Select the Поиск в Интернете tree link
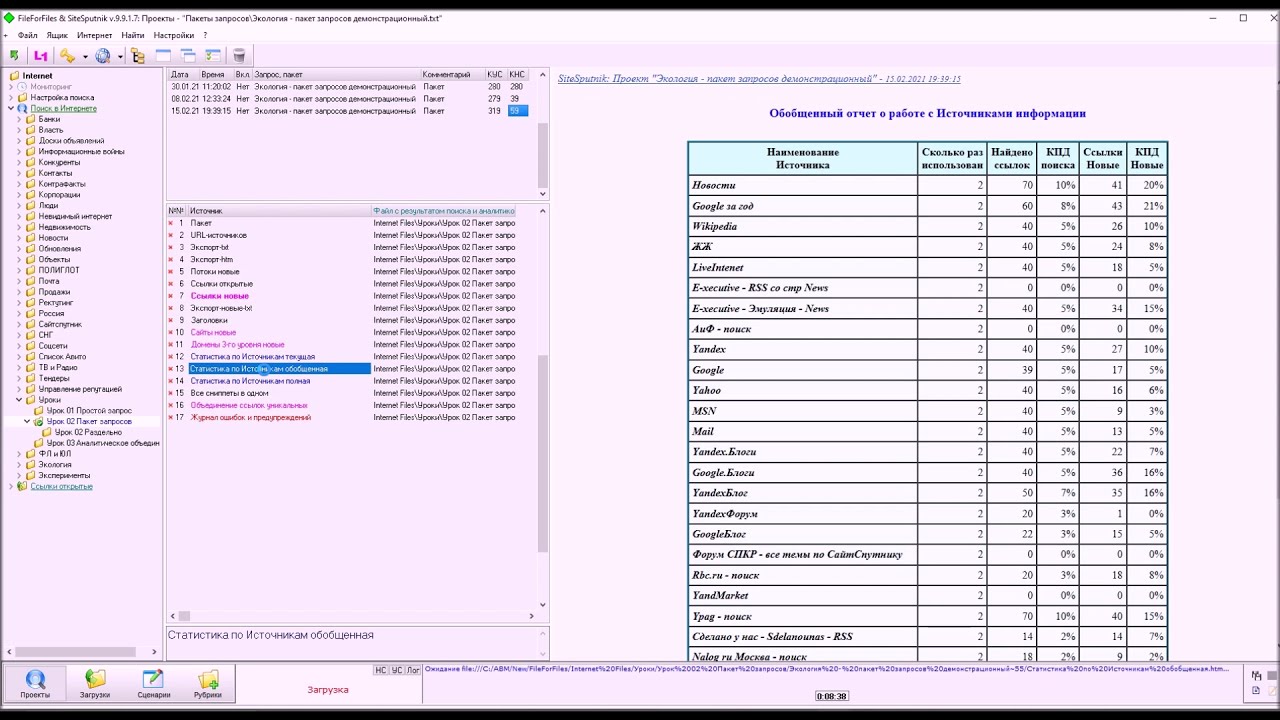 (63, 108)
